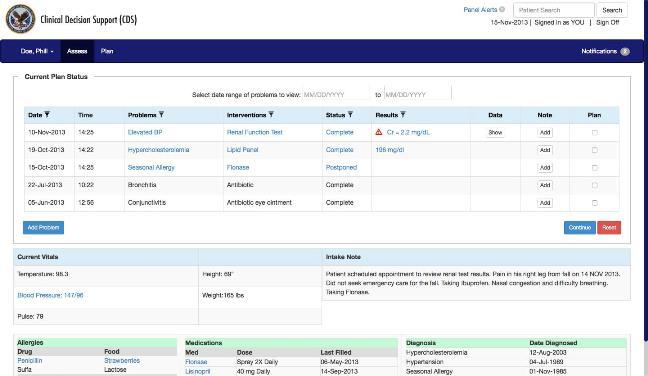Viewport: 648px width, 376px height.
Task: Select the Sulfa drug allergy entry
Action: point(24,369)
